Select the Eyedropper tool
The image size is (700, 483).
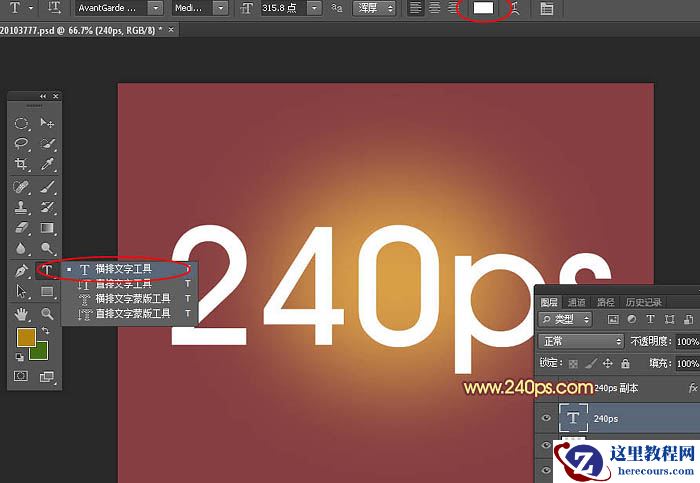pyautogui.click(x=47, y=164)
